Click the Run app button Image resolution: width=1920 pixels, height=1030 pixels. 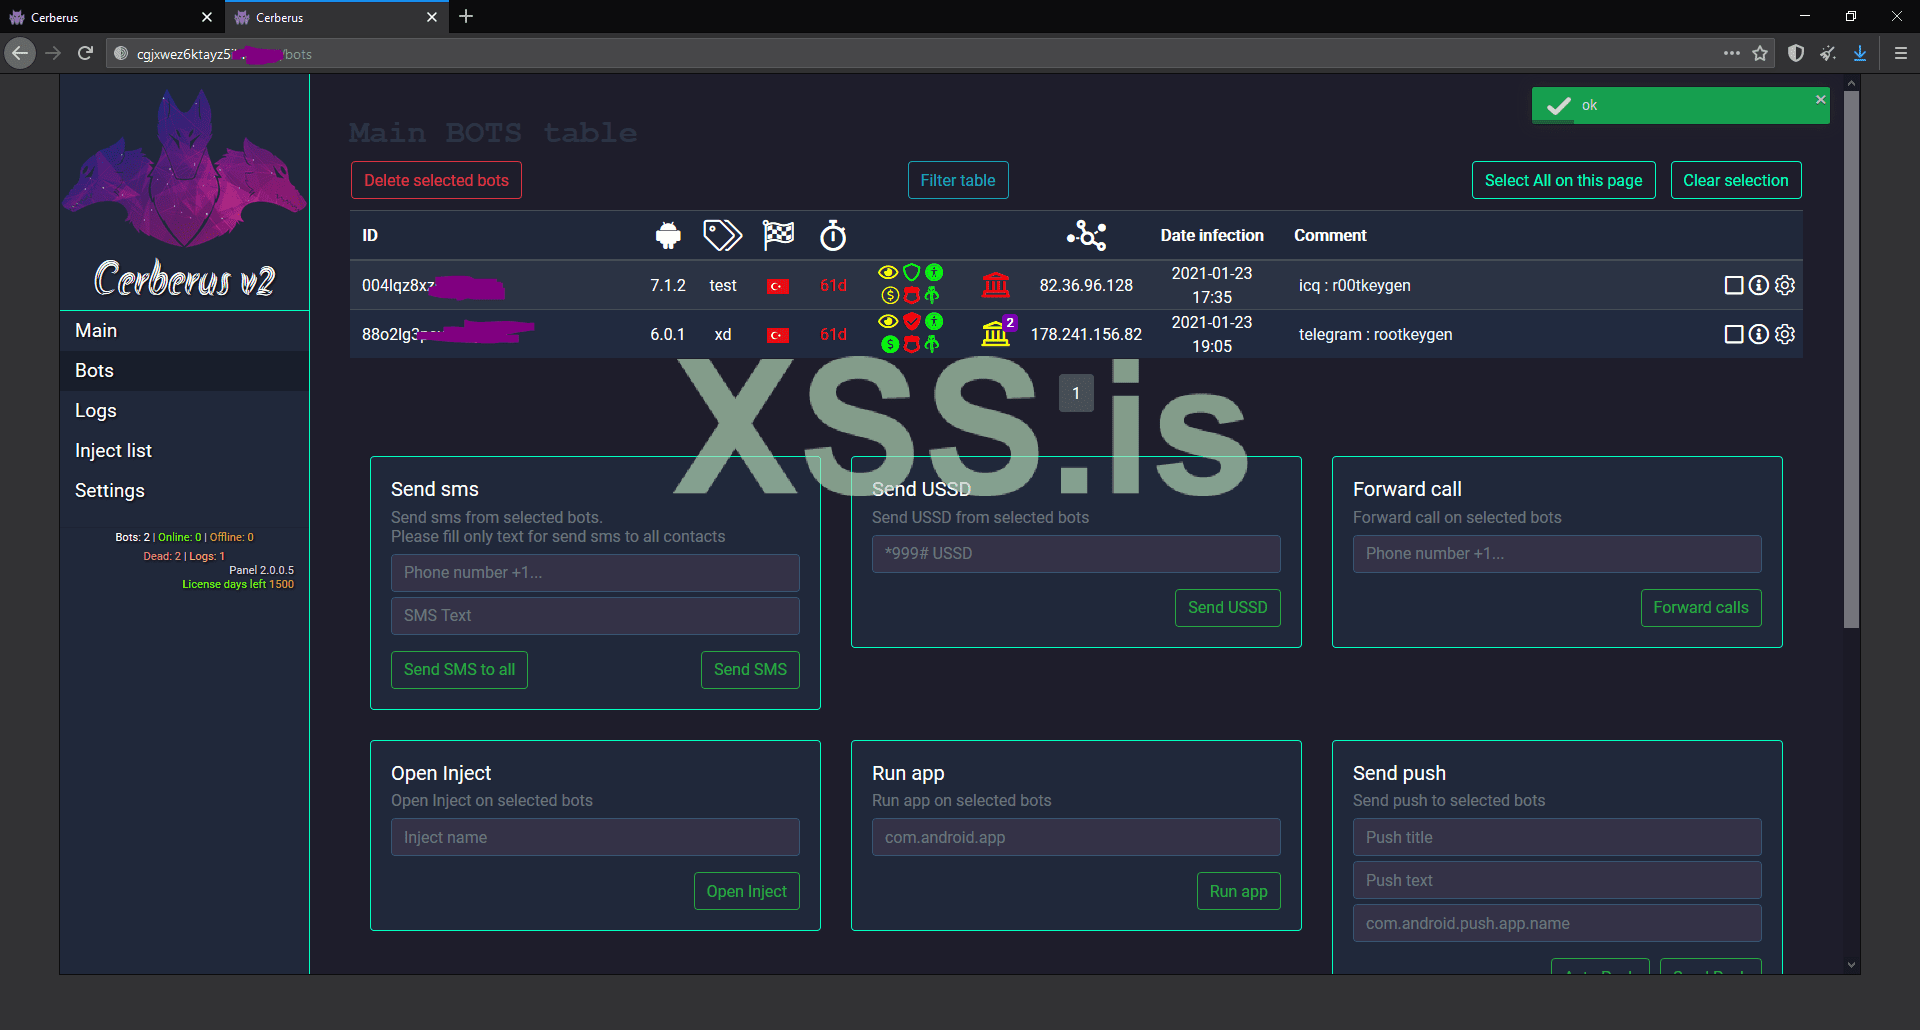pos(1238,892)
